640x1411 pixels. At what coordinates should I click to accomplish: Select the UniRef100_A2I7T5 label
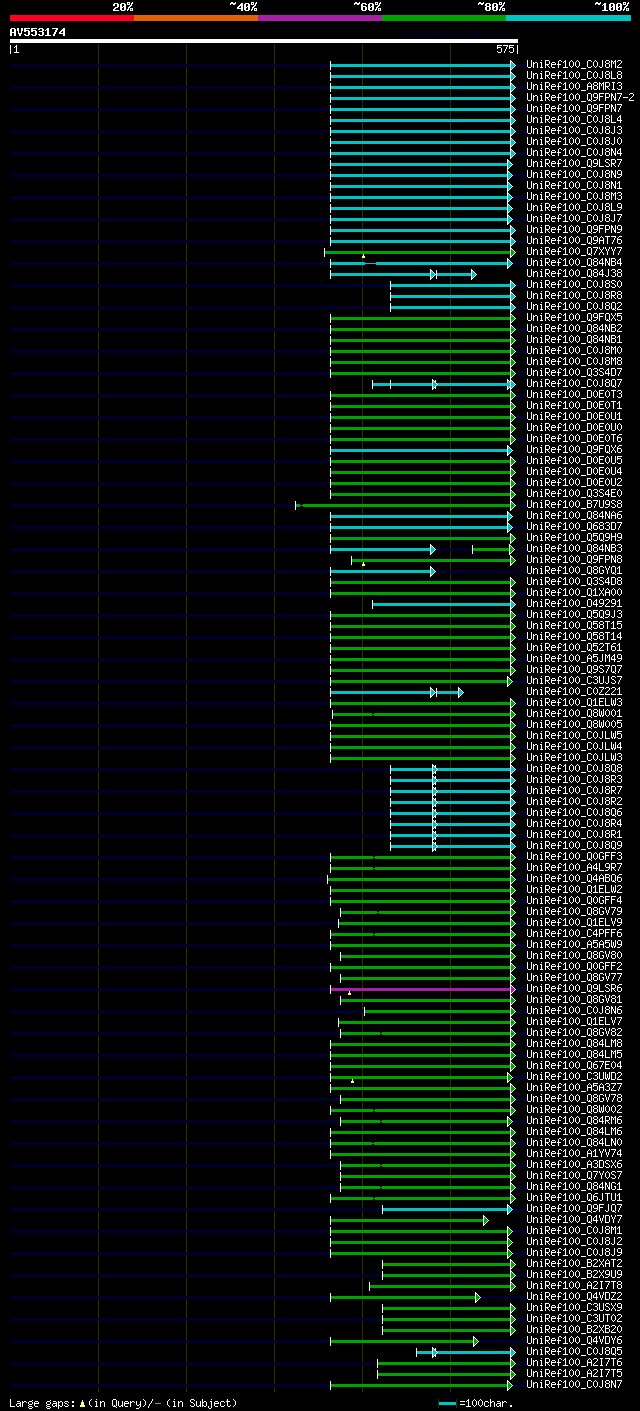pos(574,1374)
